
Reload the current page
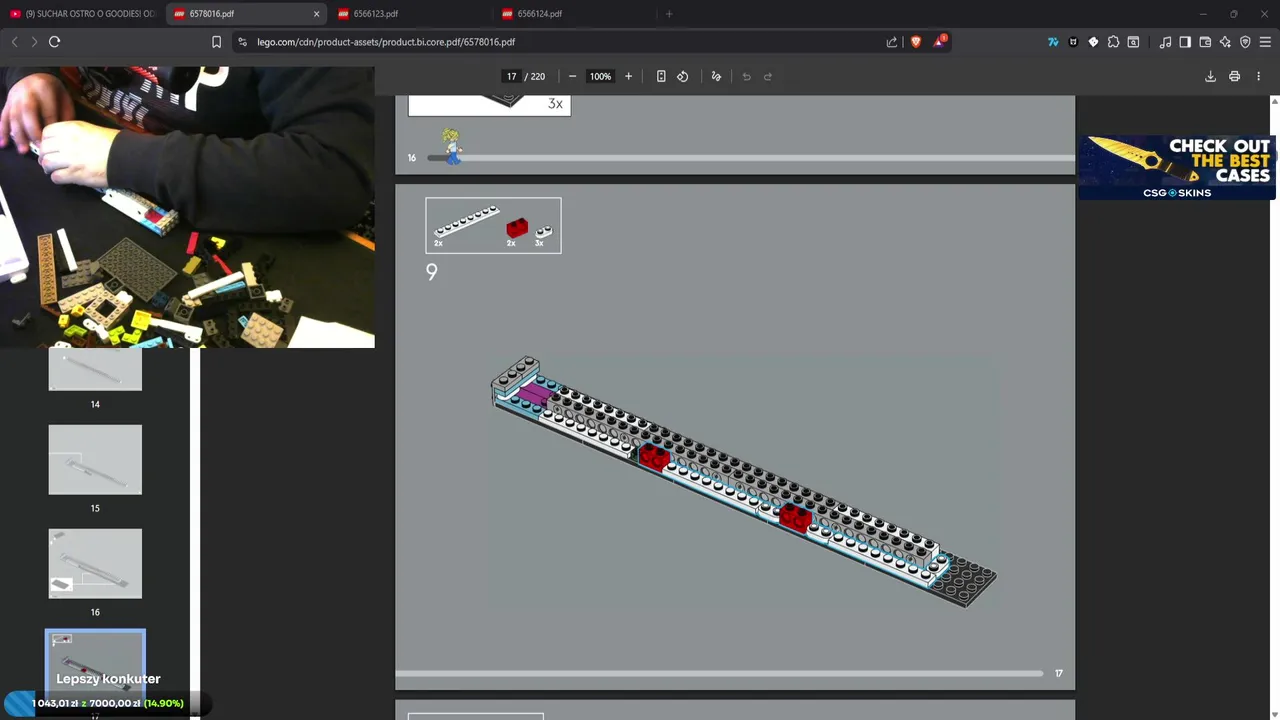pos(54,42)
